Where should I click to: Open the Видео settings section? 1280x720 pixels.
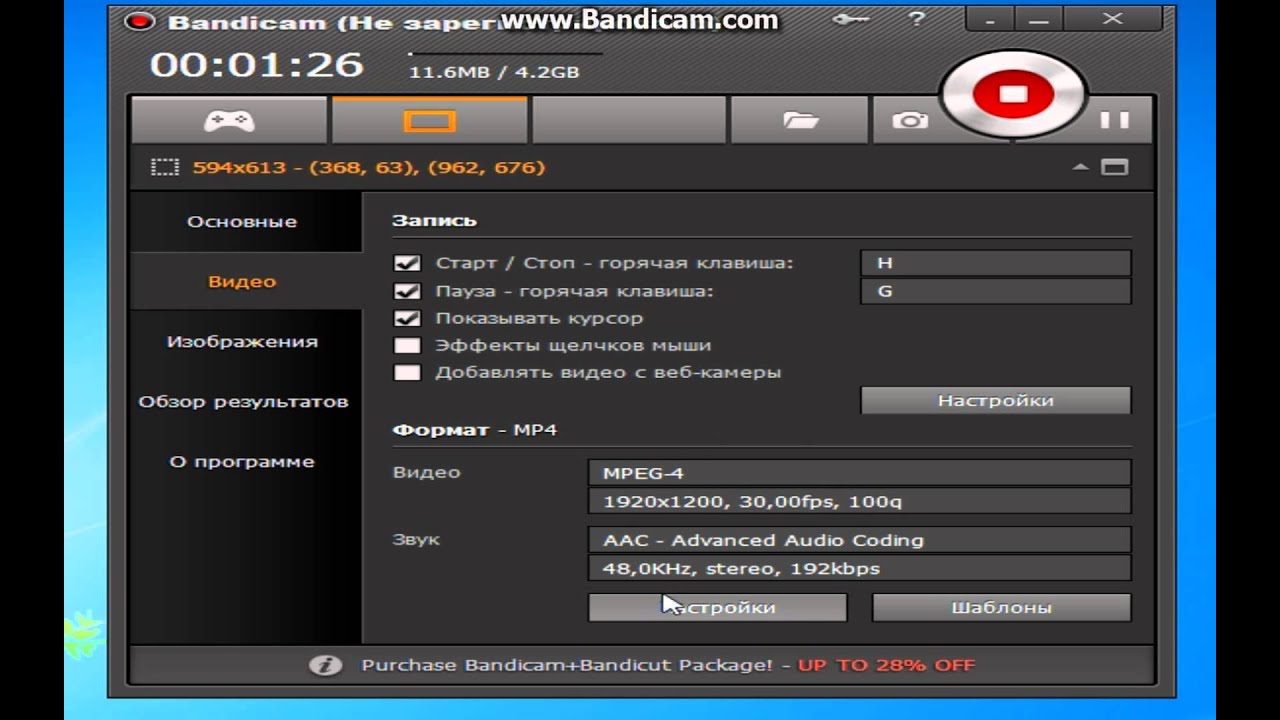point(242,281)
